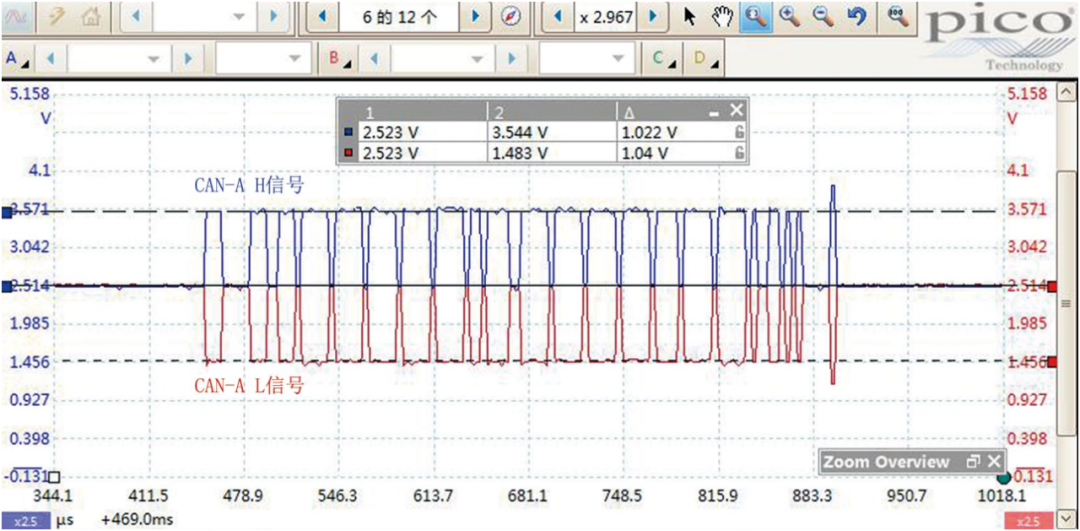Screen dimensions: 1080x531
Task: Expand channel C options
Action: coord(664,59)
